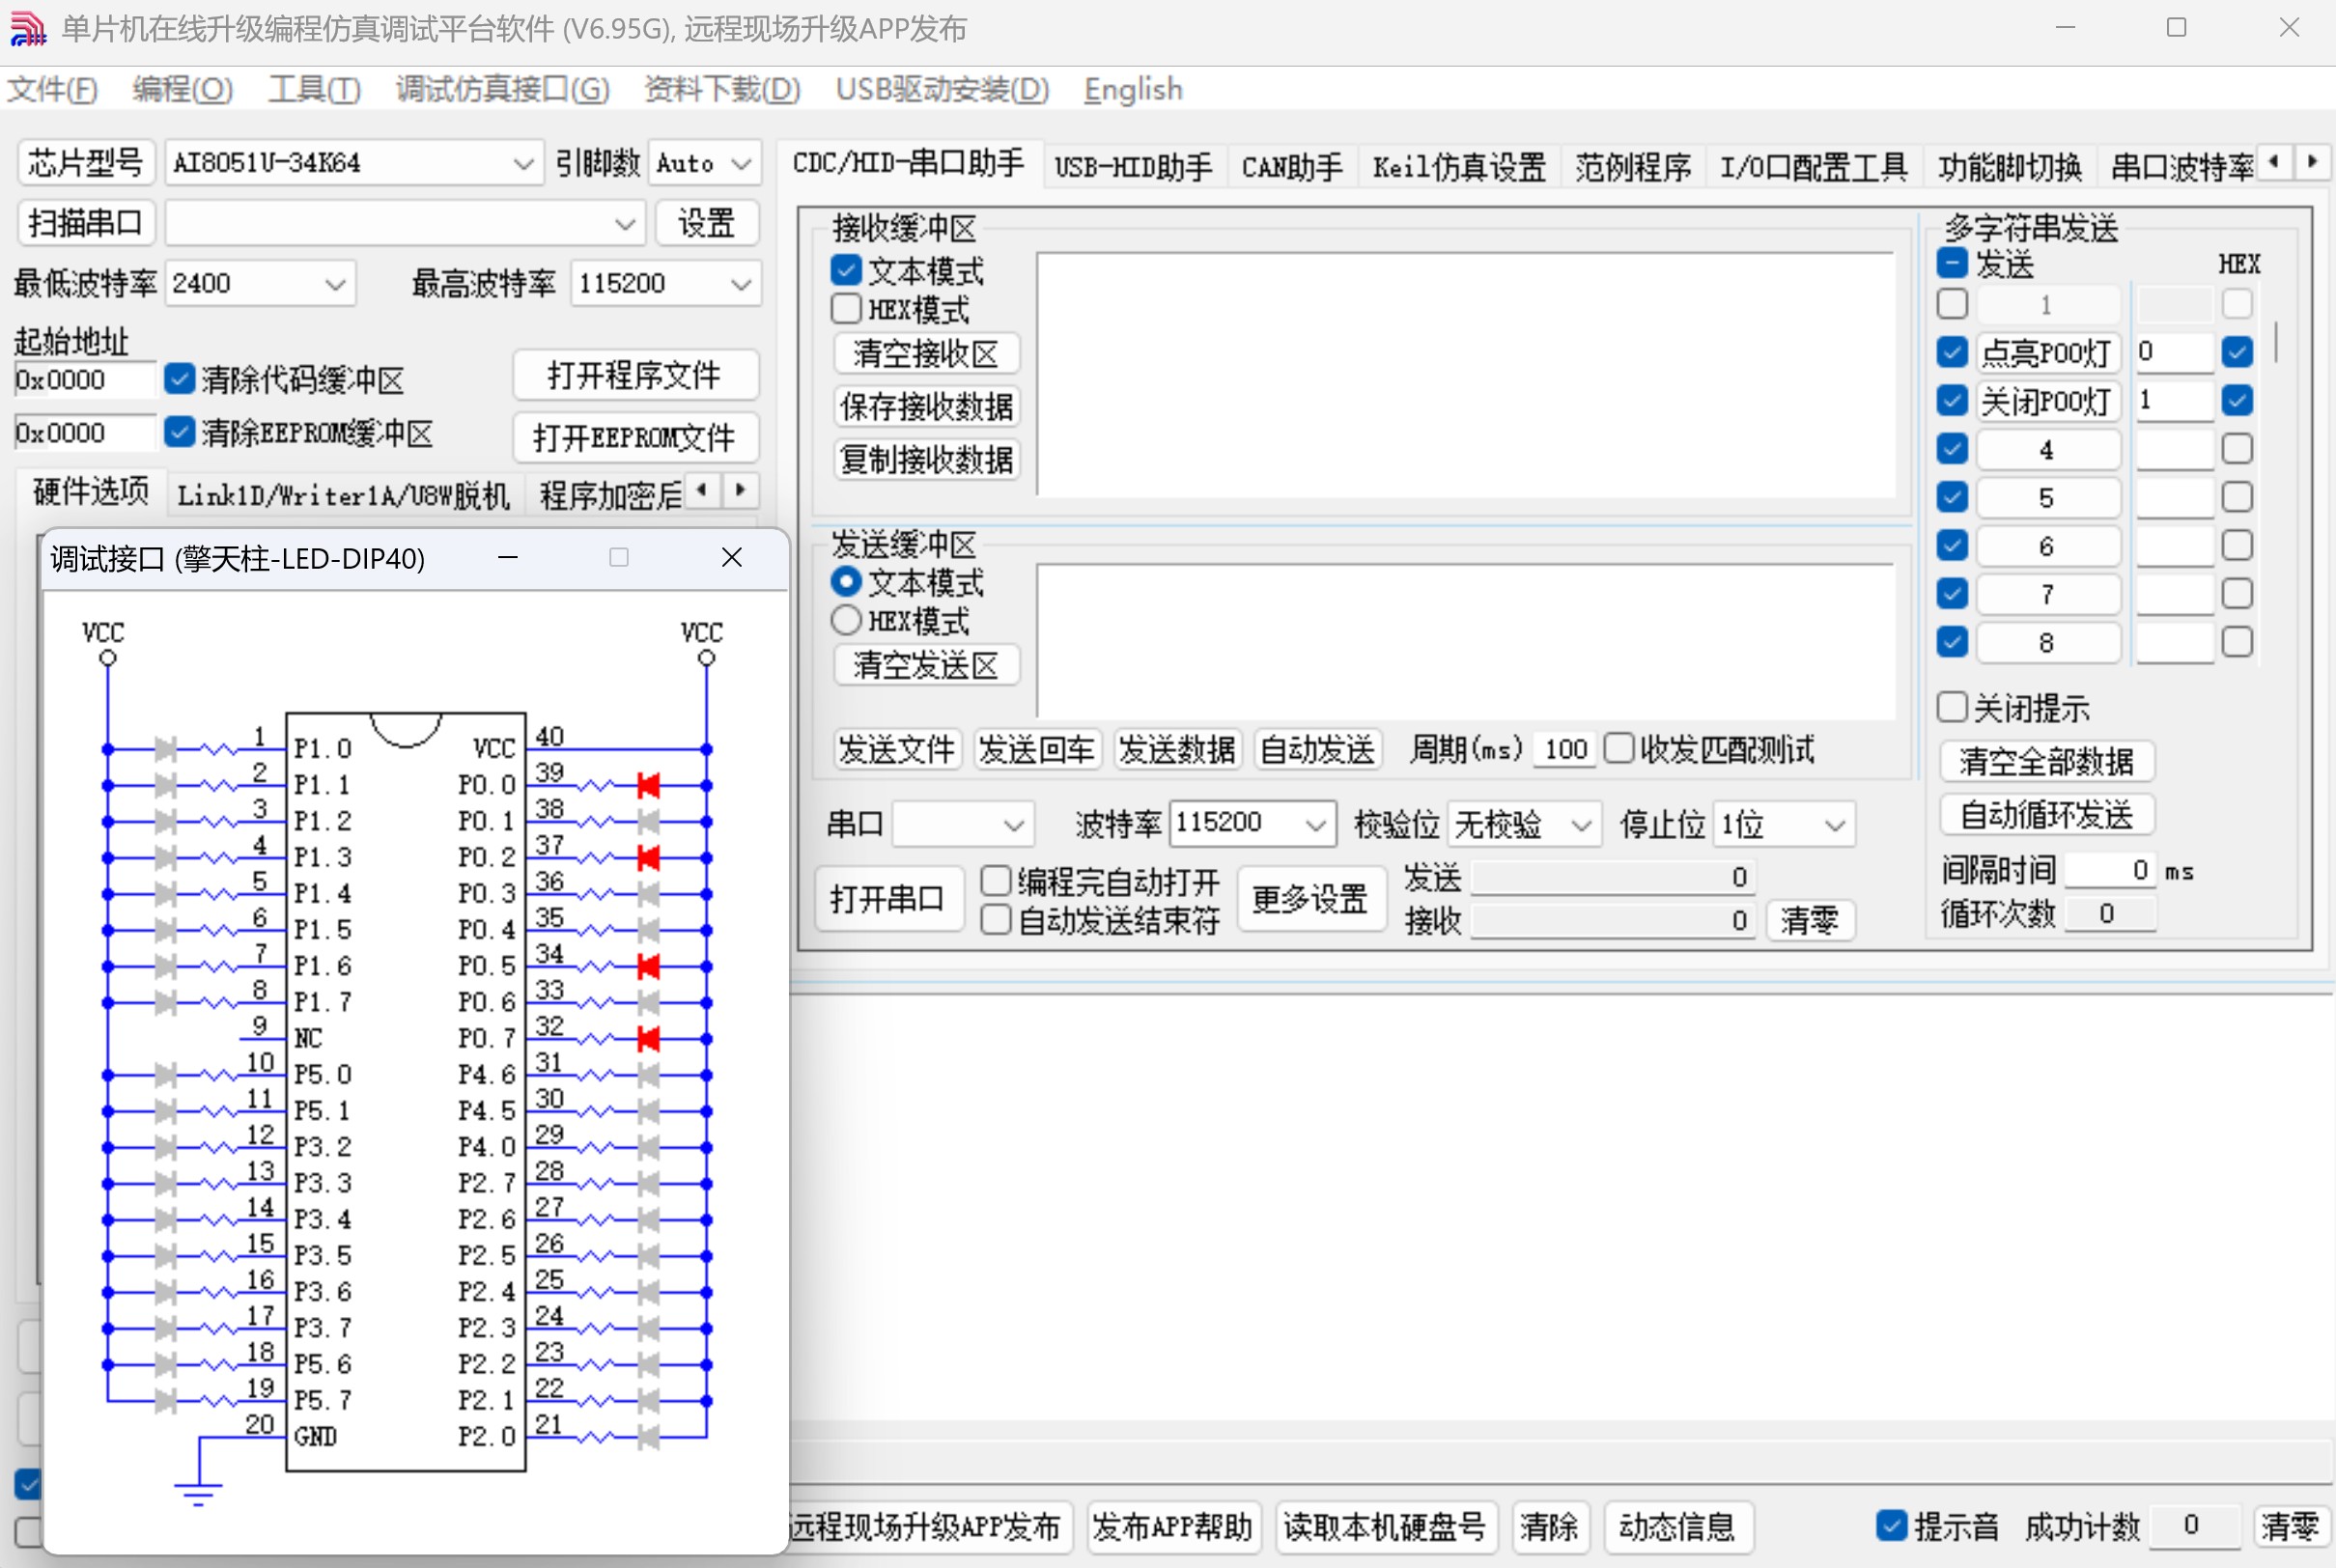2336x1568 pixels.
Task: Open the 调试仿真接口(G) menu
Action: (502, 90)
